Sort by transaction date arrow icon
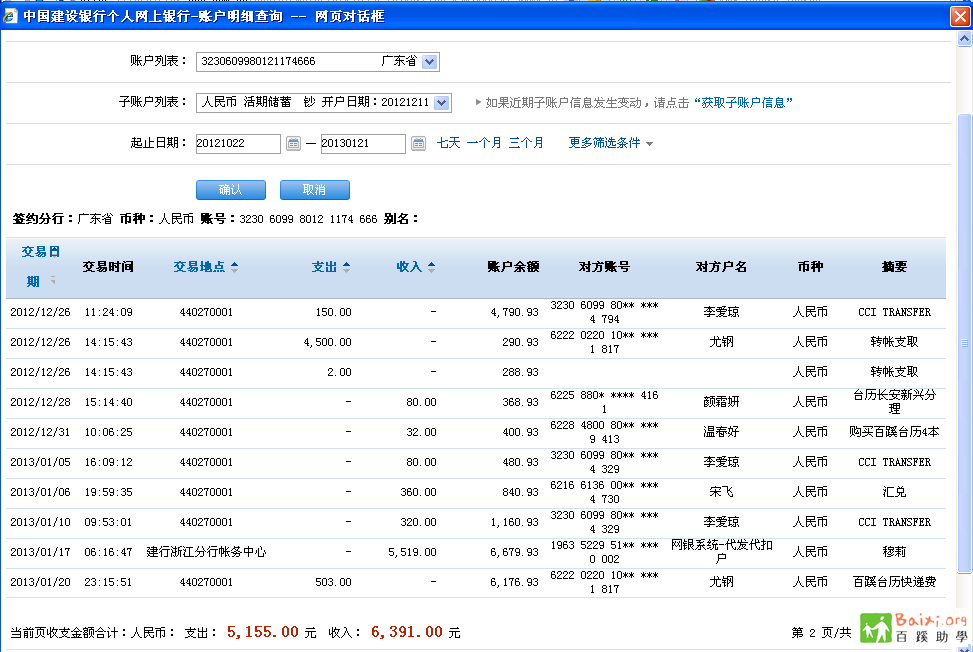The height and width of the screenshot is (652, 973). [x=53, y=280]
